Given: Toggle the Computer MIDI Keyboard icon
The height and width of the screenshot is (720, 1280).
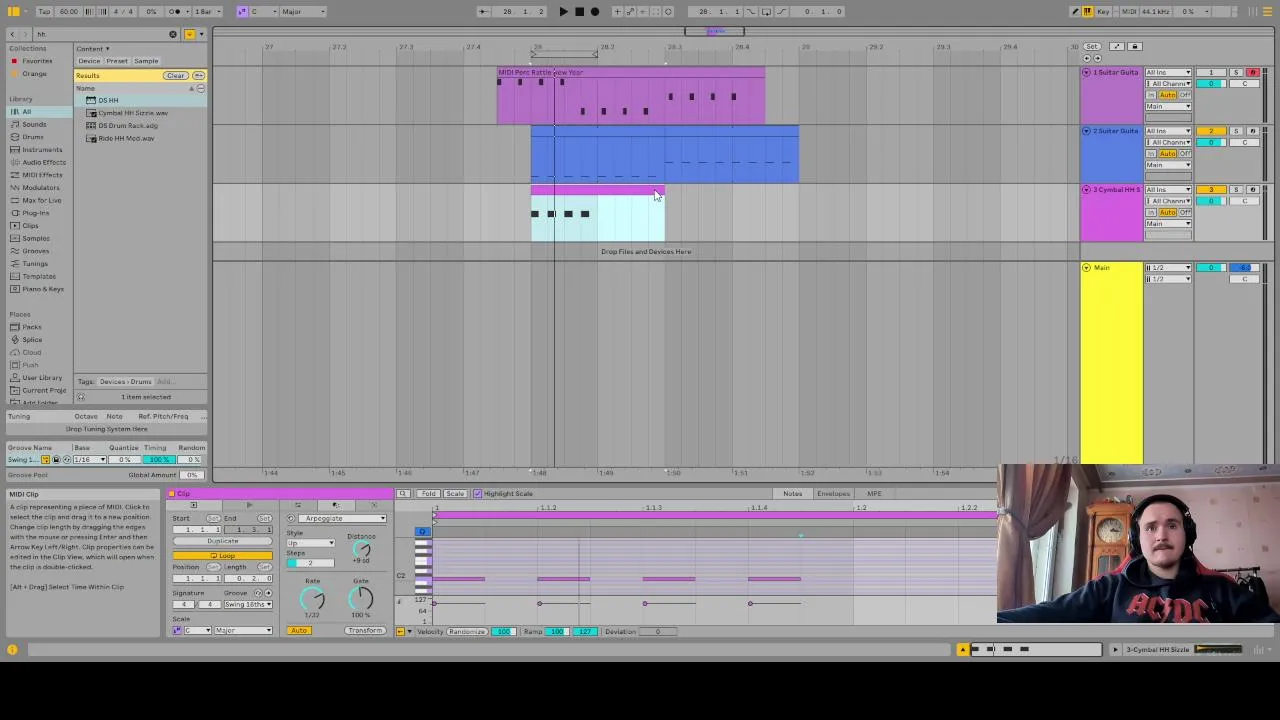Looking at the screenshot, I should pos(1088,12).
